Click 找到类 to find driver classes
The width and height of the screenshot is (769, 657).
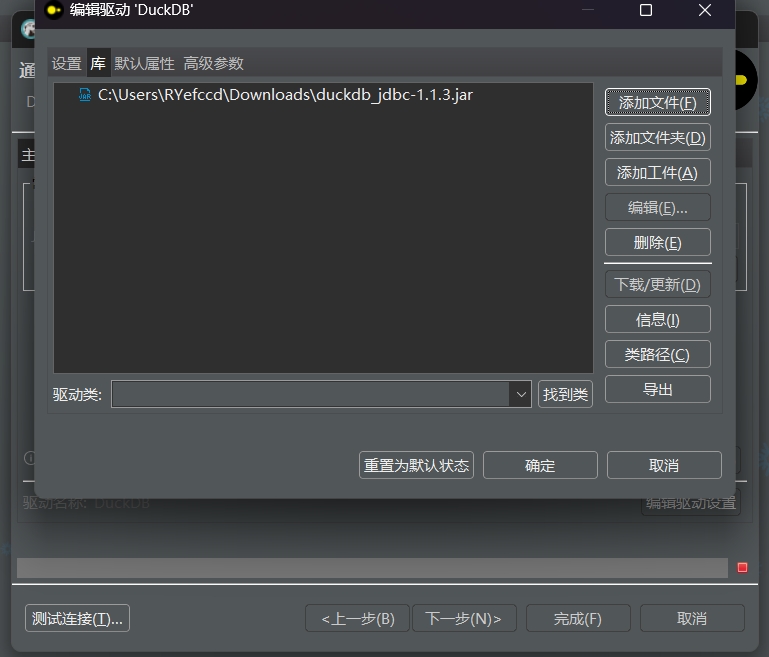[x=565, y=394]
